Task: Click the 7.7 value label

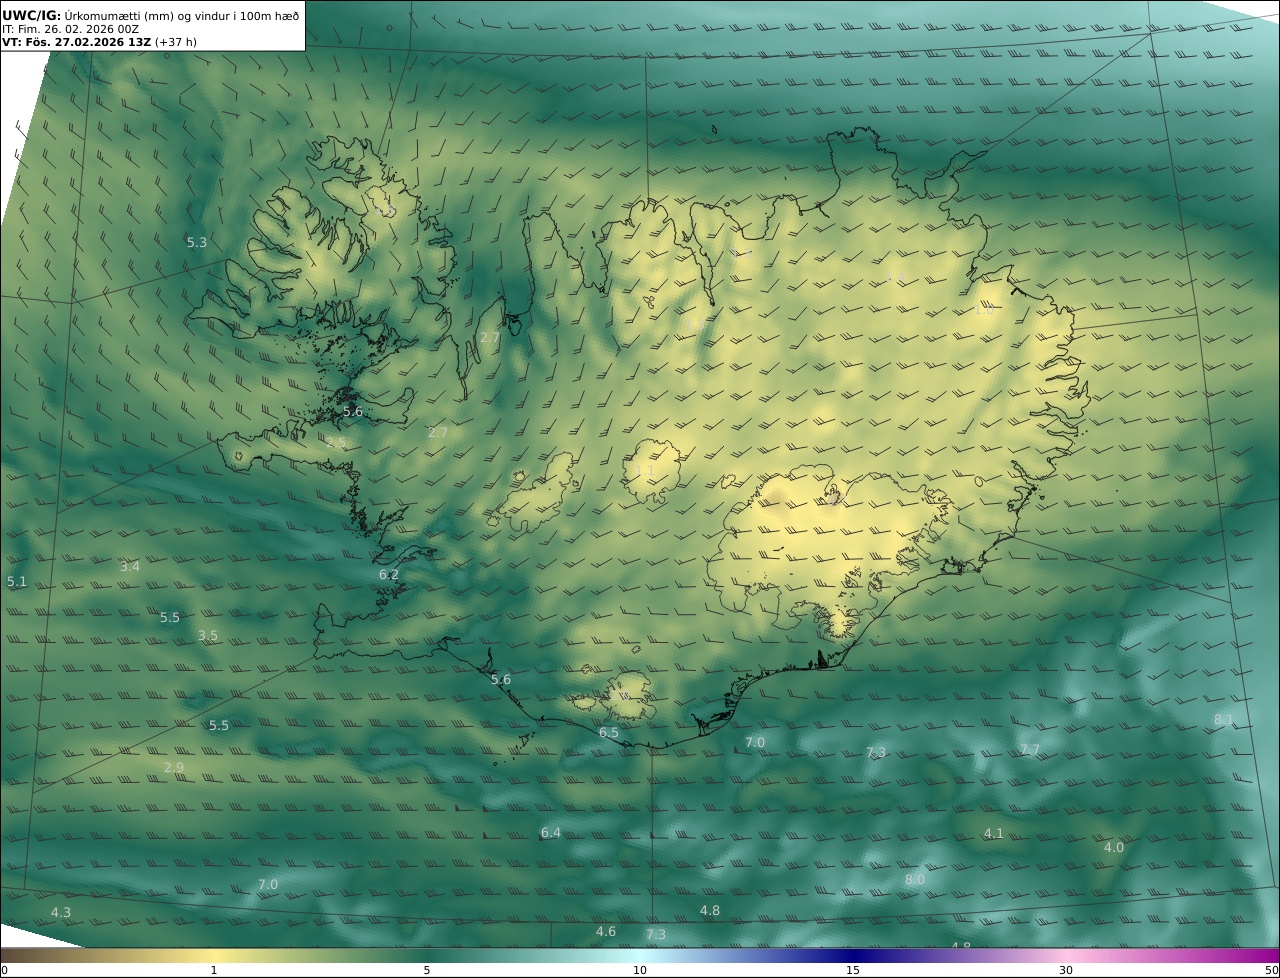Action: coord(1030,750)
